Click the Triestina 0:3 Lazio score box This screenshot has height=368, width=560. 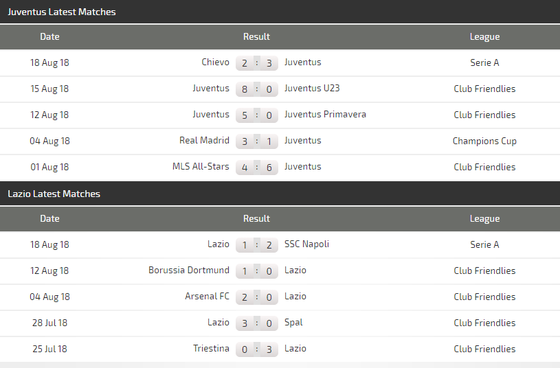point(257,349)
